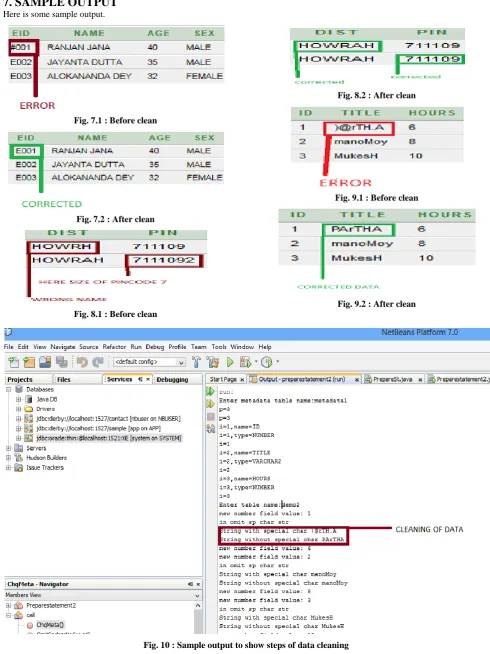Click the NetBeans title bar app icon
The height and width of the screenshot is (654, 490).
point(8,332)
